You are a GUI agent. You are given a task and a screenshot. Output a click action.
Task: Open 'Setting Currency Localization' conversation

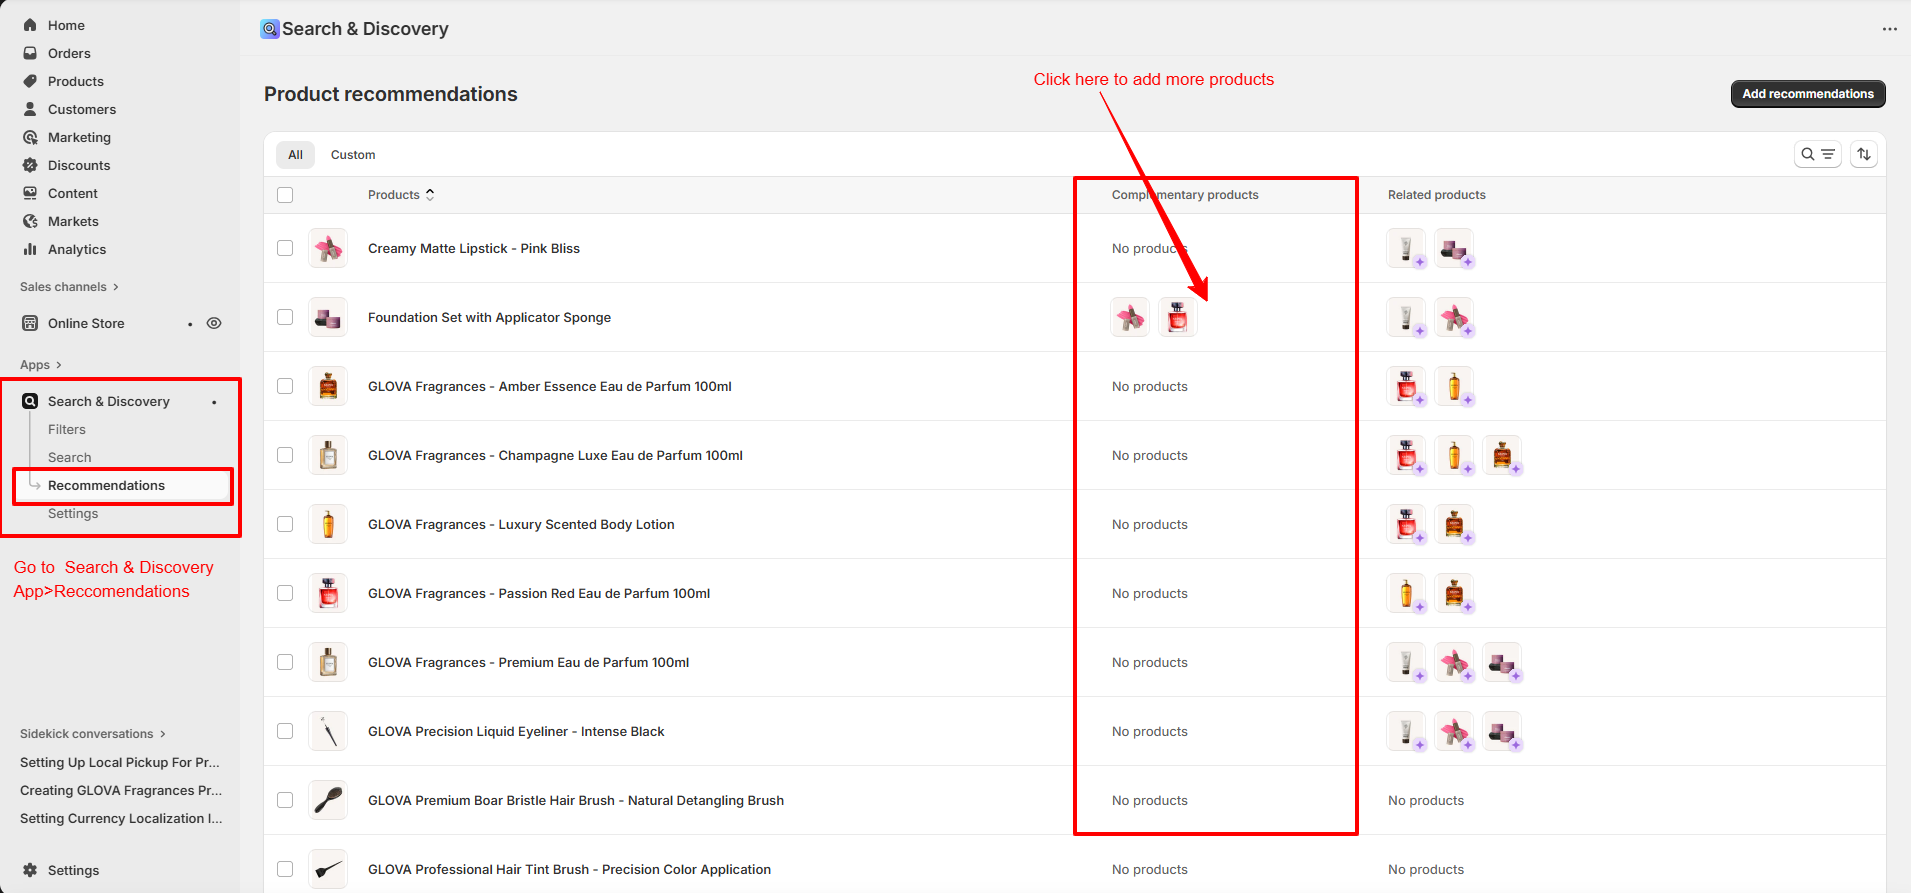[121, 818]
